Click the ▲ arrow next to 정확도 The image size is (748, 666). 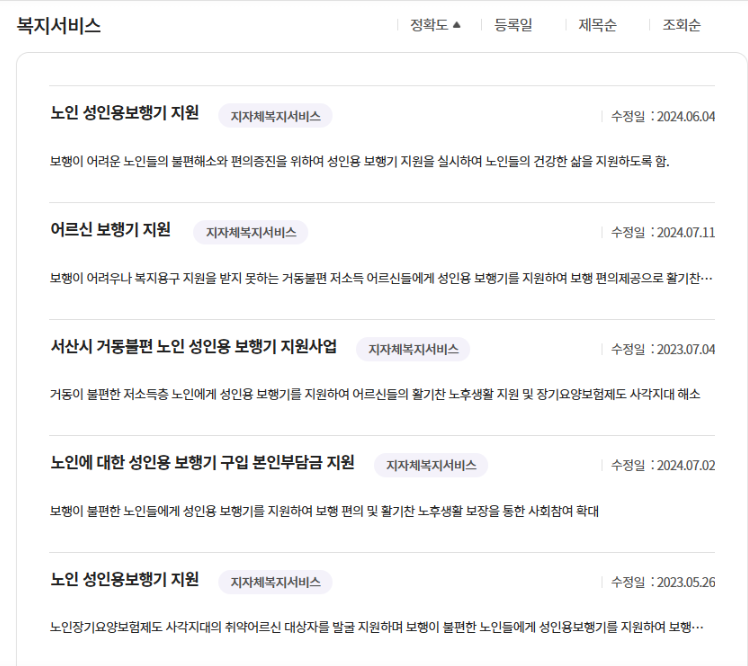pos(457,26)
